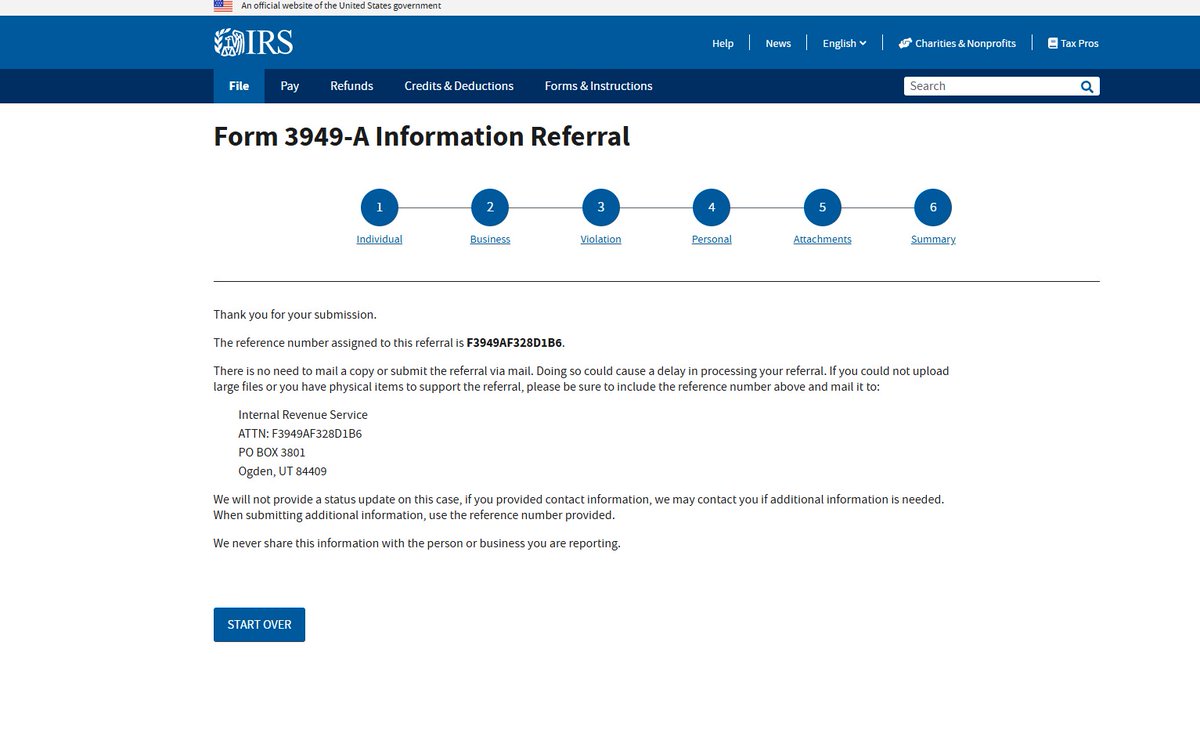This screenshot has height=754, width=1200.
Task: Open the Refunds menu
Action: pos(352,86)
